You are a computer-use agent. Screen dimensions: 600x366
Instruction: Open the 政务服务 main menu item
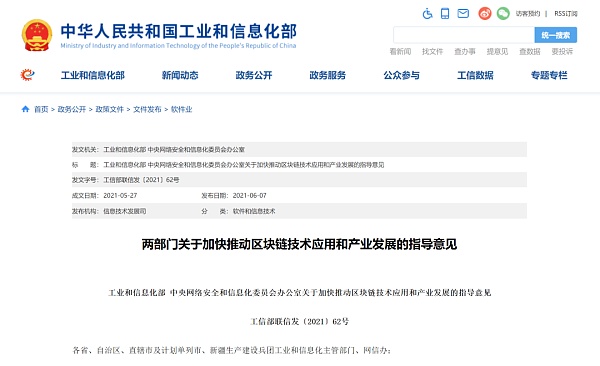[328, 75]
